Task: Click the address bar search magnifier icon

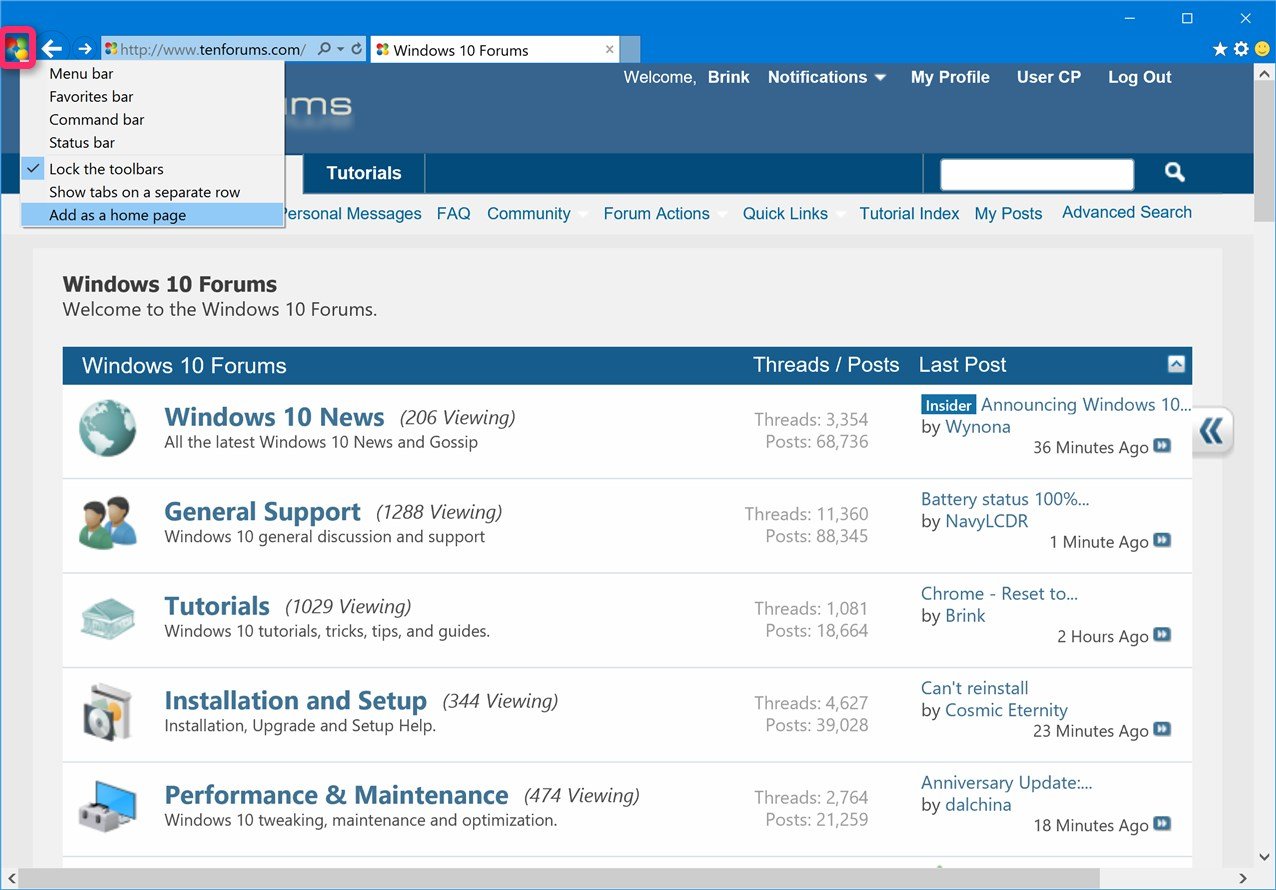Action: 325,48
